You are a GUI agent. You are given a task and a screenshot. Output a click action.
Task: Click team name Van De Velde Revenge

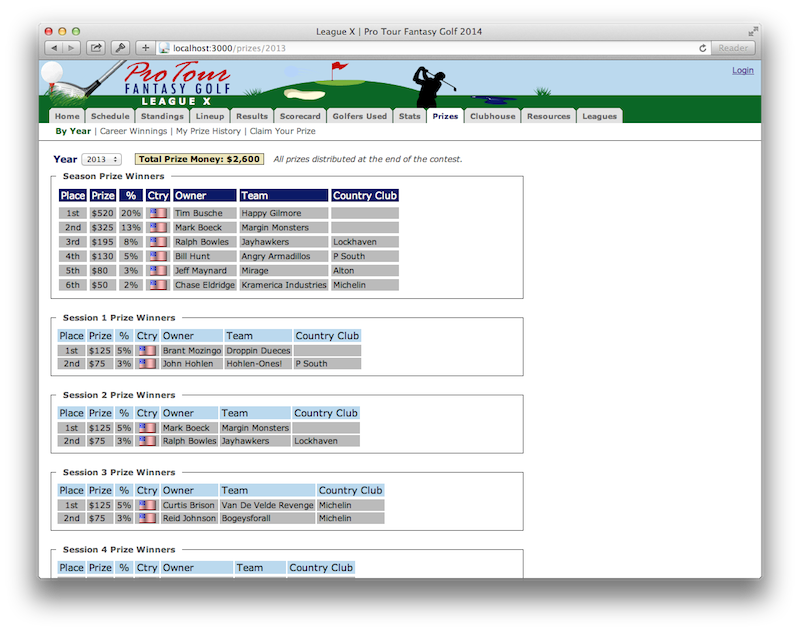point(267,505)
